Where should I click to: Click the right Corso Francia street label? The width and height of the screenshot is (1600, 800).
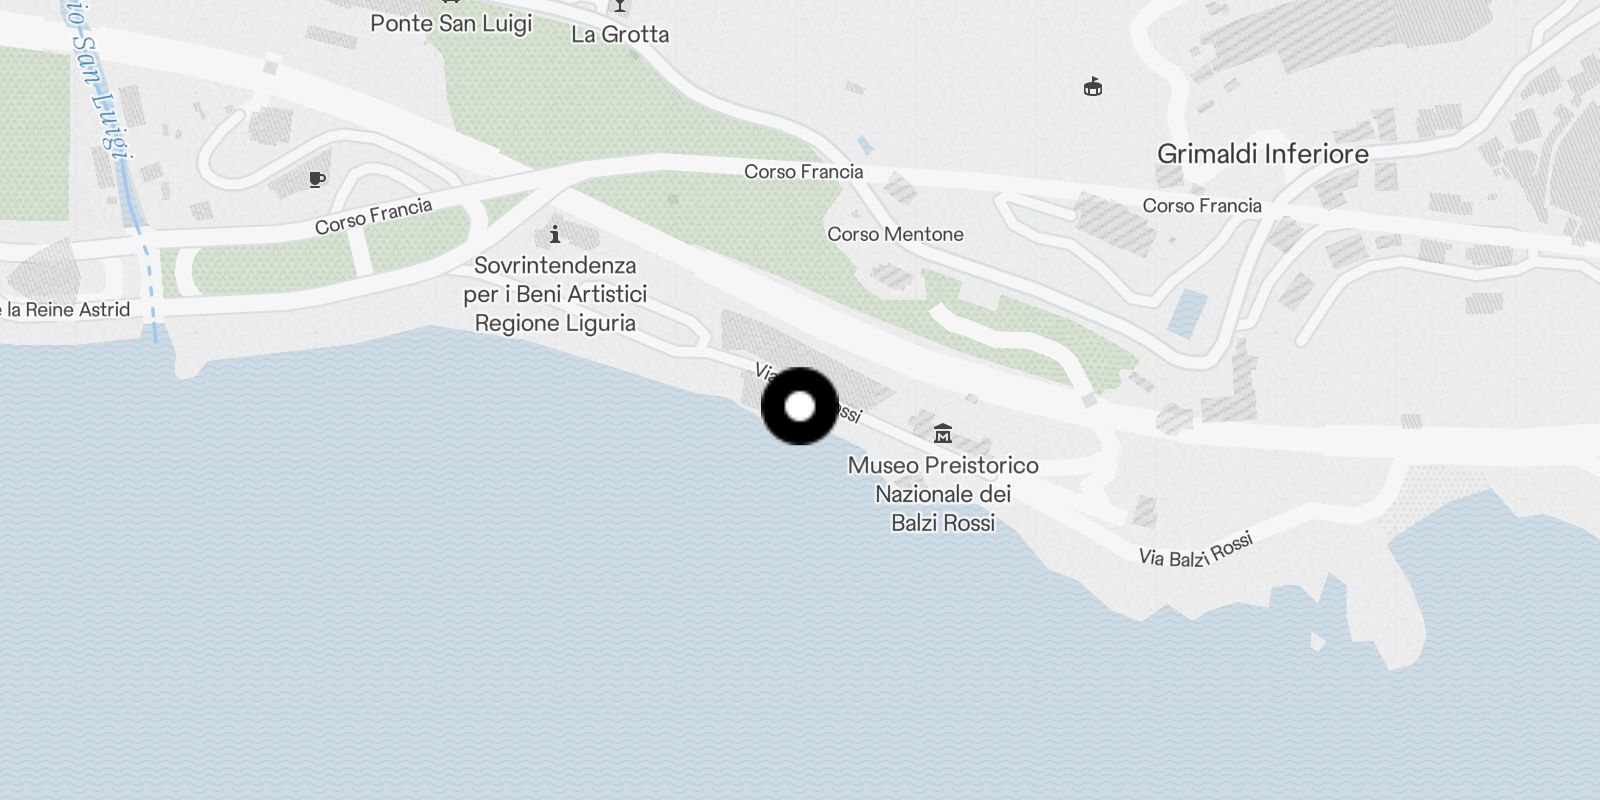pyautogui.click(x=1202, y=206)
